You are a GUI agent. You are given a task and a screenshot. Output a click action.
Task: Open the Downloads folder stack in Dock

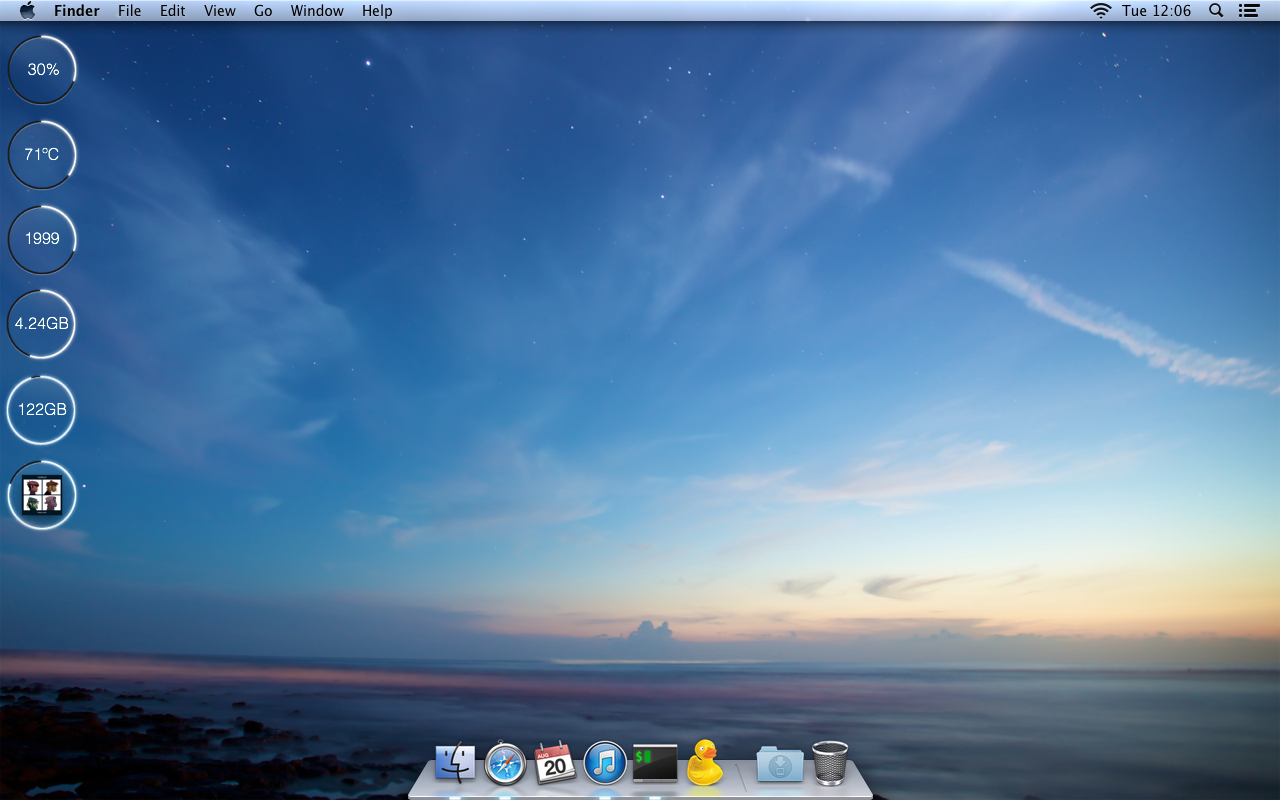coord(780,764)
